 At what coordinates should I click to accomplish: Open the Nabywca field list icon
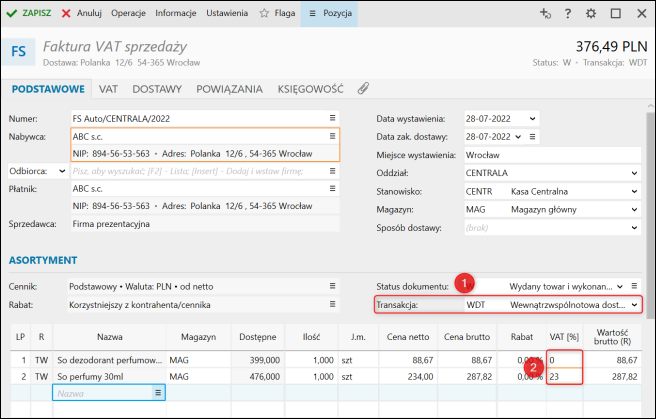(x=332, y=136)
